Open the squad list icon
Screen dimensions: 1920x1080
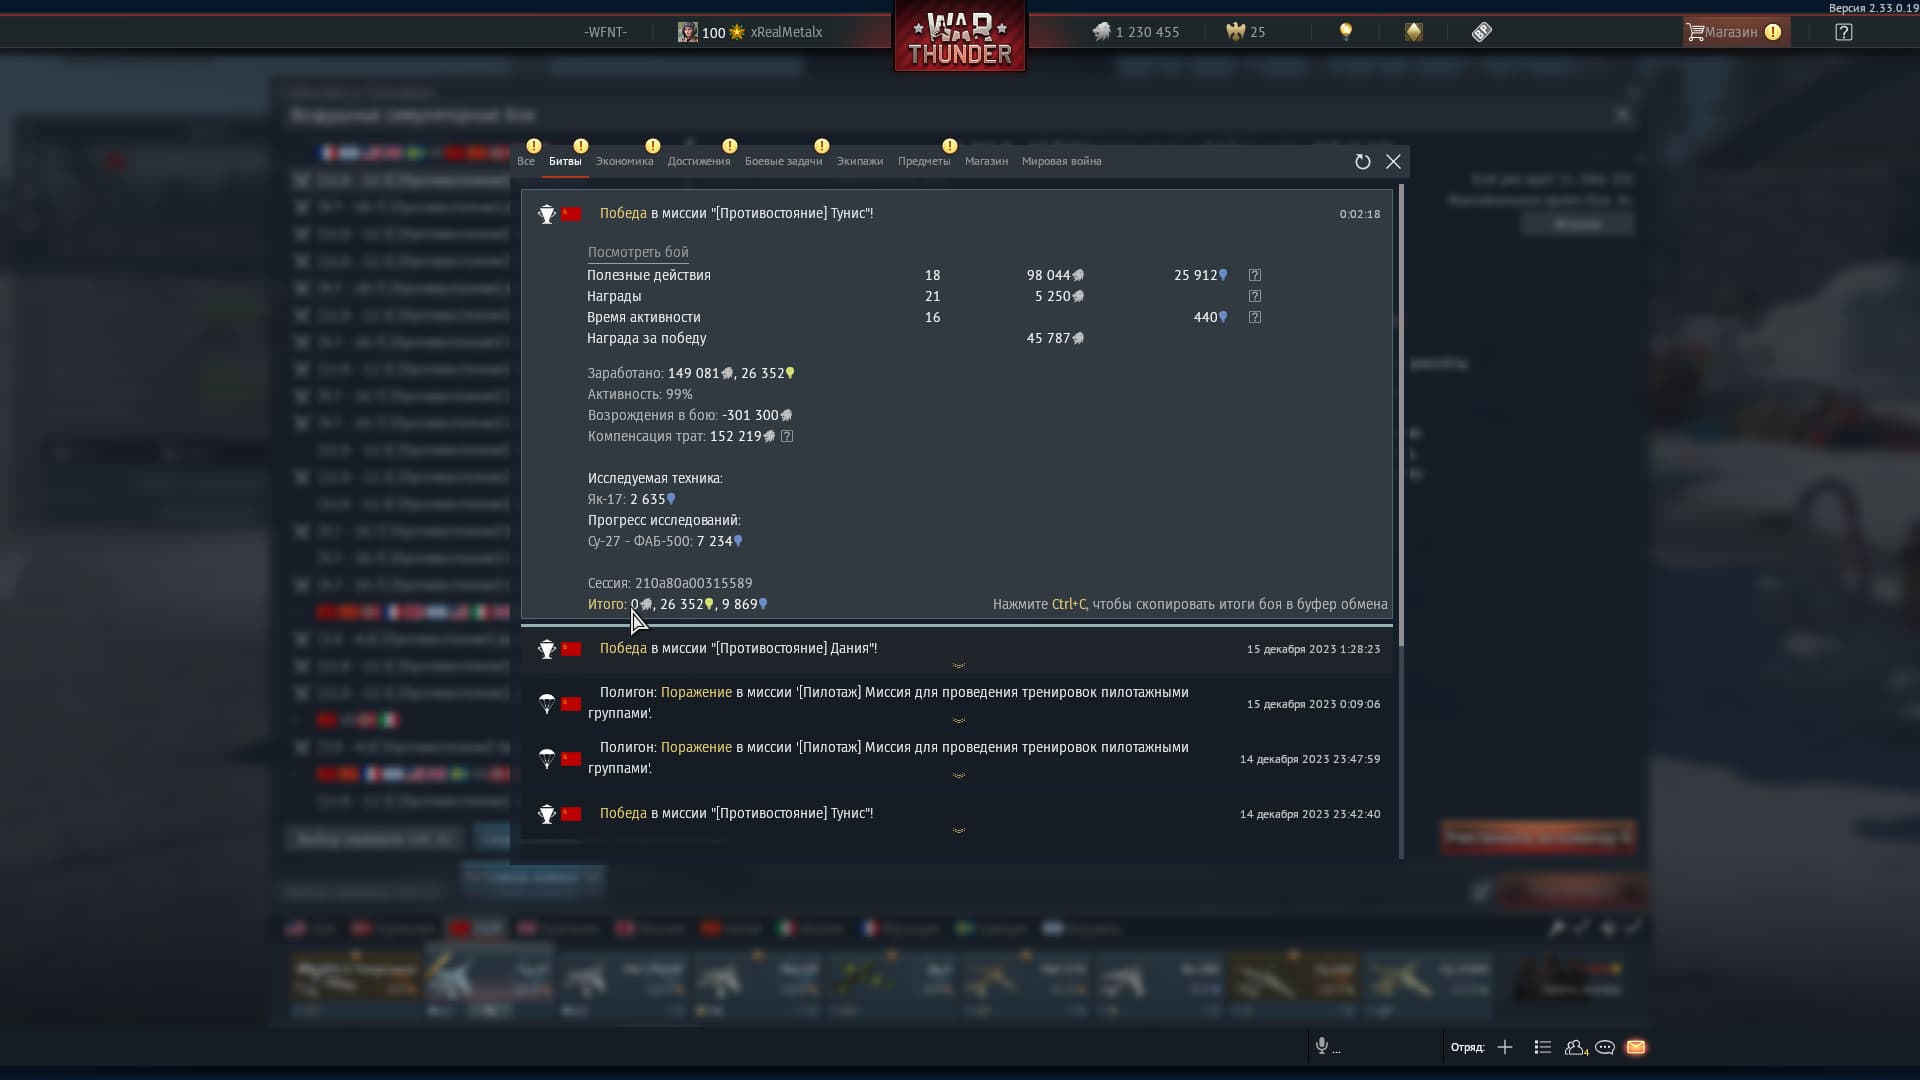1542,1047
